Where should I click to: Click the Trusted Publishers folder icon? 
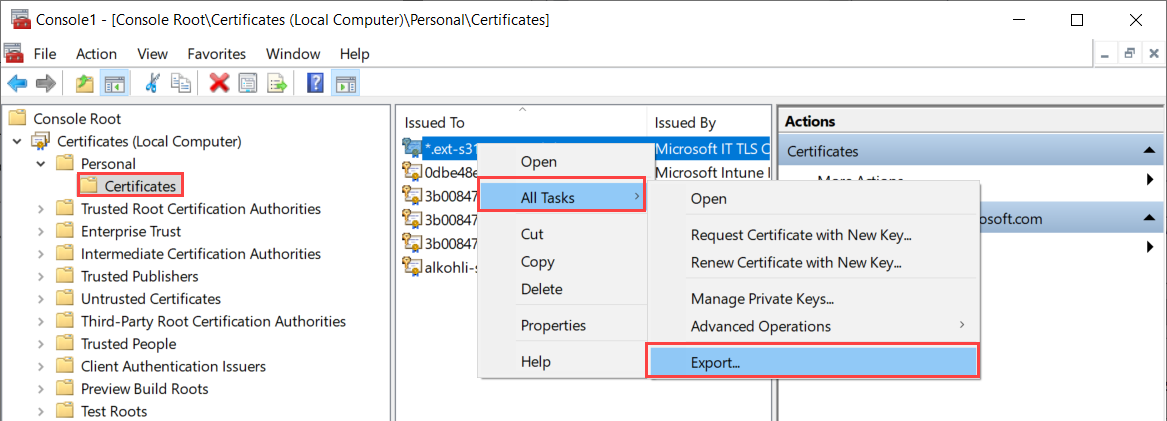click(65, 276)
